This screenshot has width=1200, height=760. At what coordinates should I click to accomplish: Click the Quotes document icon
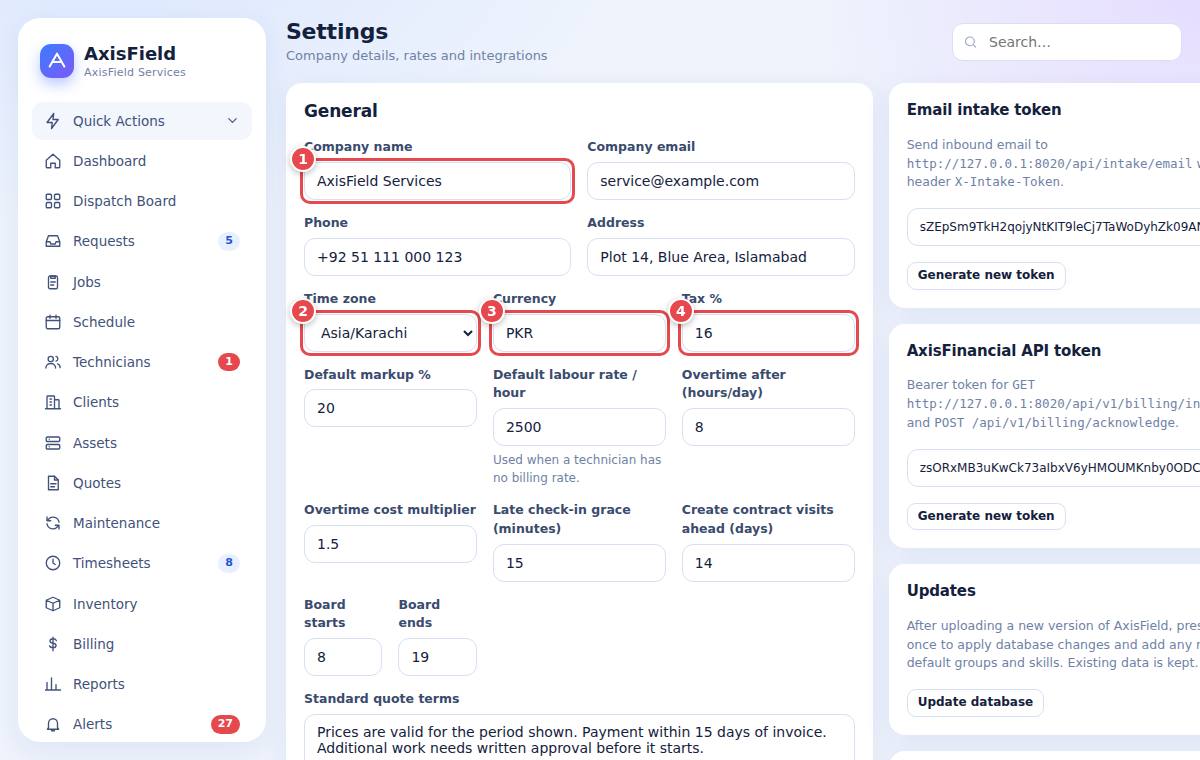(53, 483)
